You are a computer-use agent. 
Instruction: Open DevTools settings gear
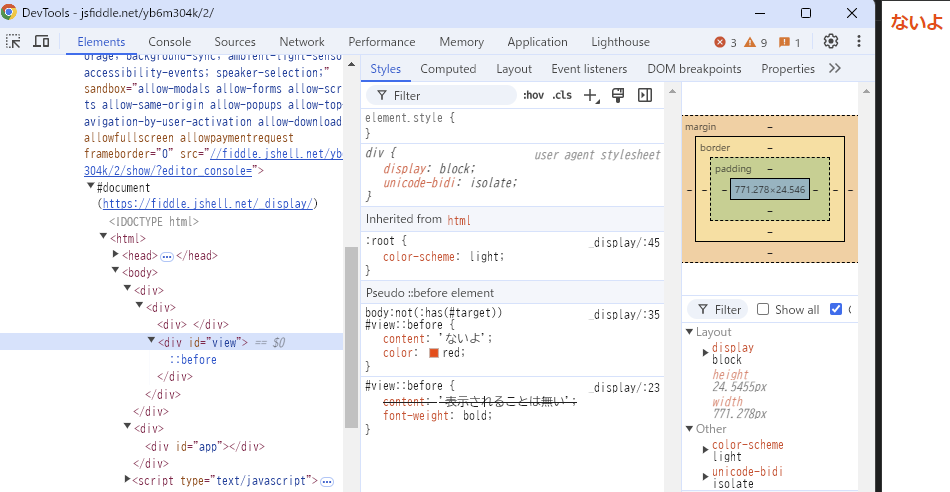pos(831,41)
